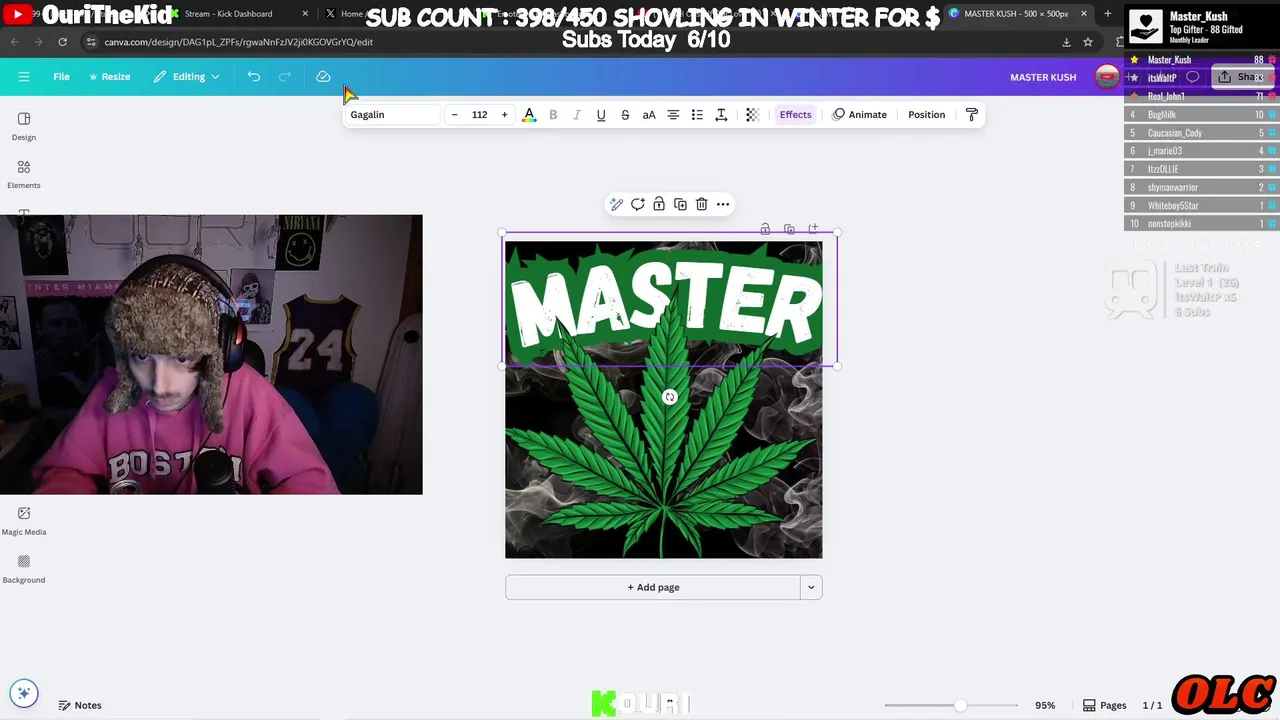
Task: Open the Resize option in top bar
Action: (x=109, y=77)
